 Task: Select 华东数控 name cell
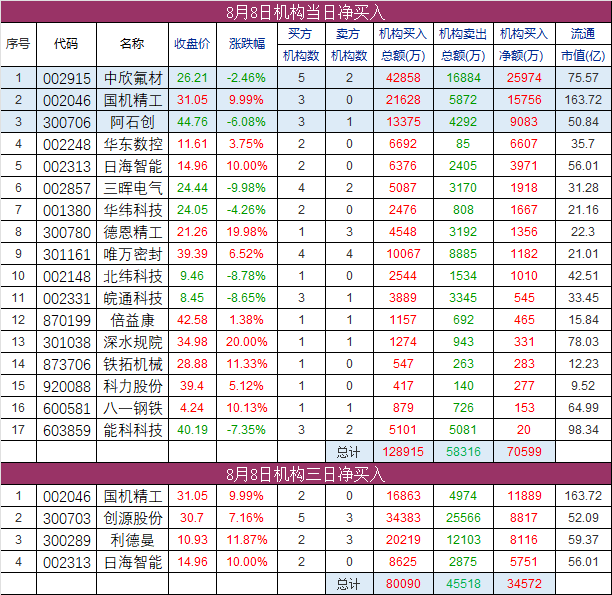click(133, 144)
